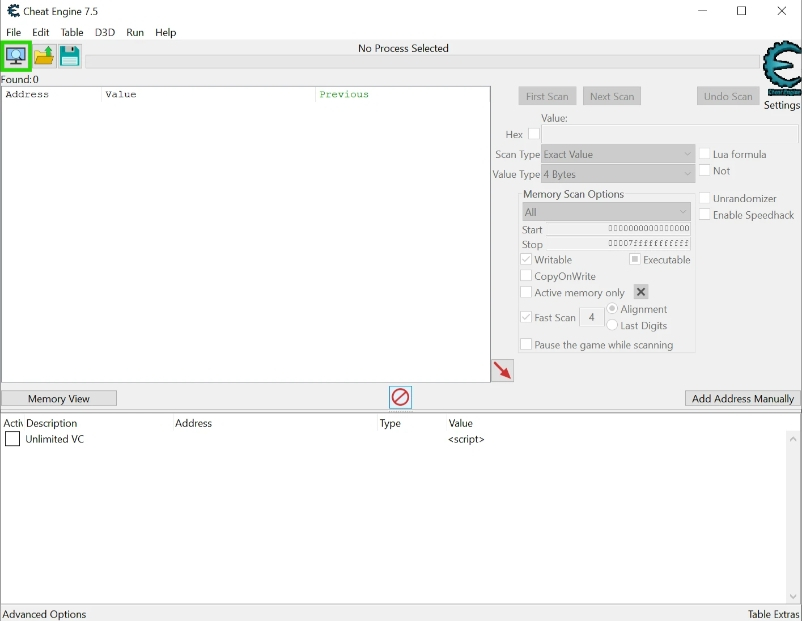Click the scan Value input field

669,134
